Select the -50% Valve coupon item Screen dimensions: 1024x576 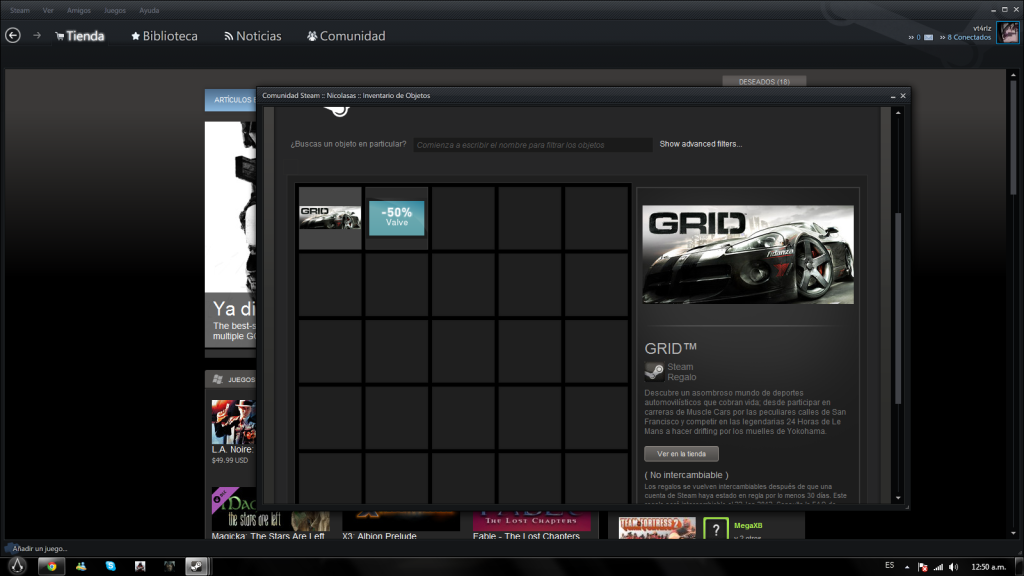[396, 218]
